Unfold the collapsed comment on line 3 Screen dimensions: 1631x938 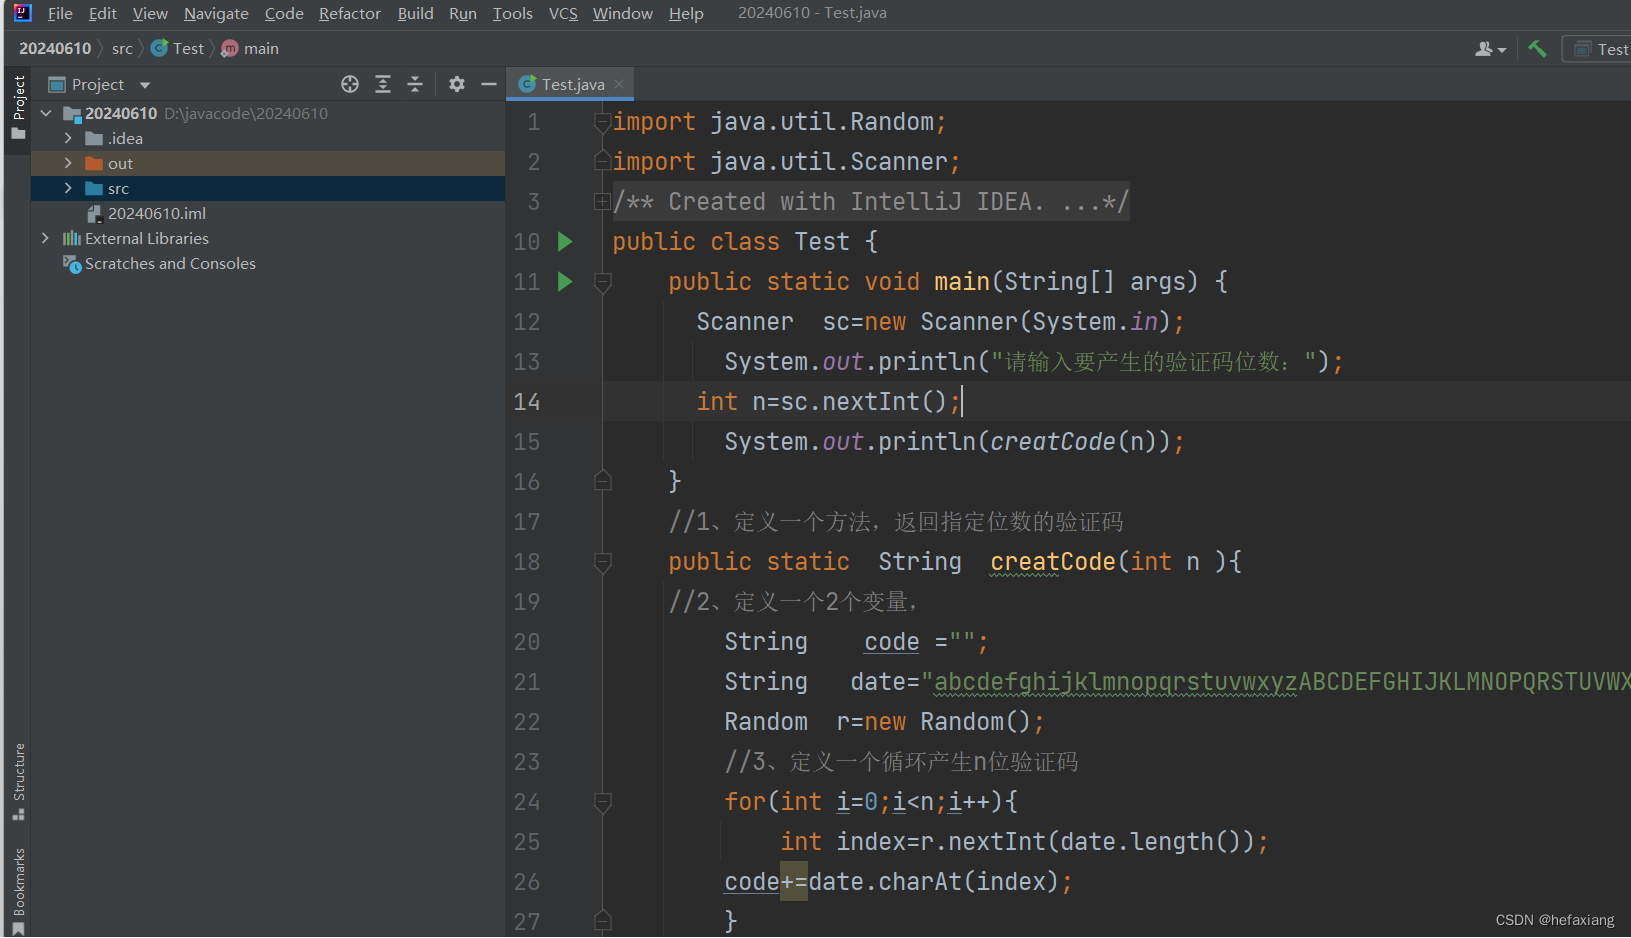coord(602,201)
